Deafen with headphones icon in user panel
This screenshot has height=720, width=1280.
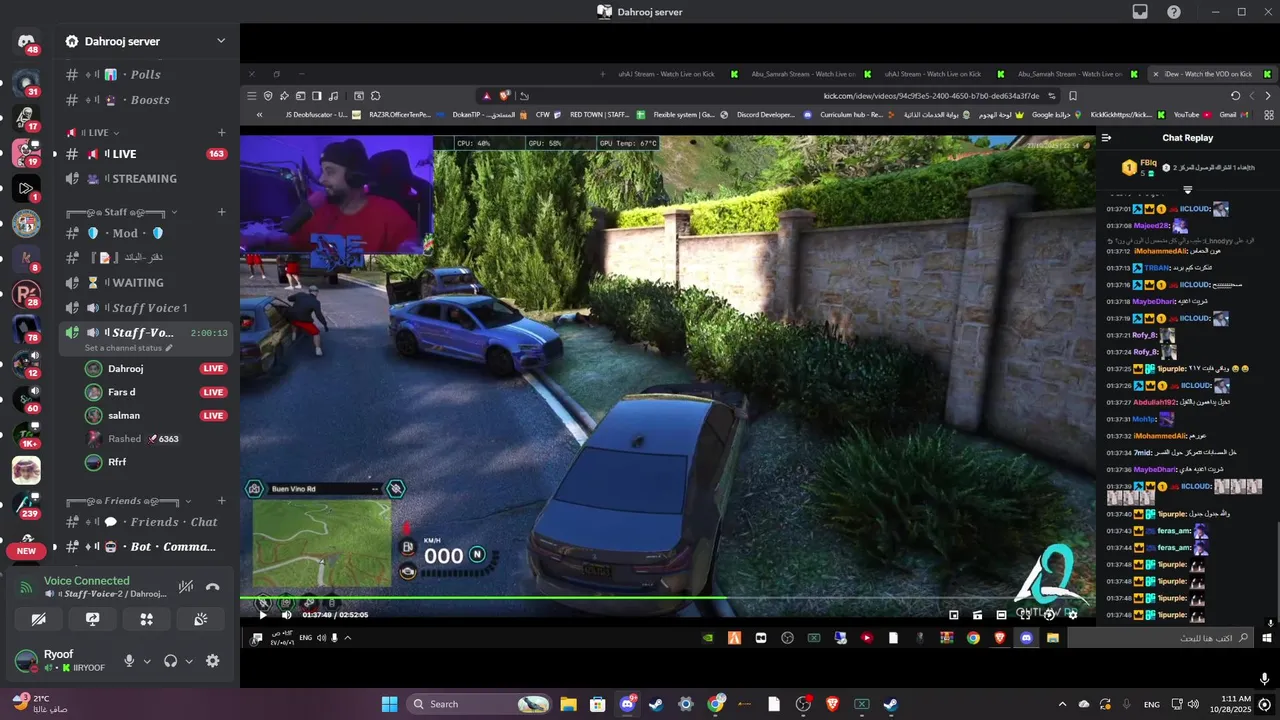pos(171,661)
